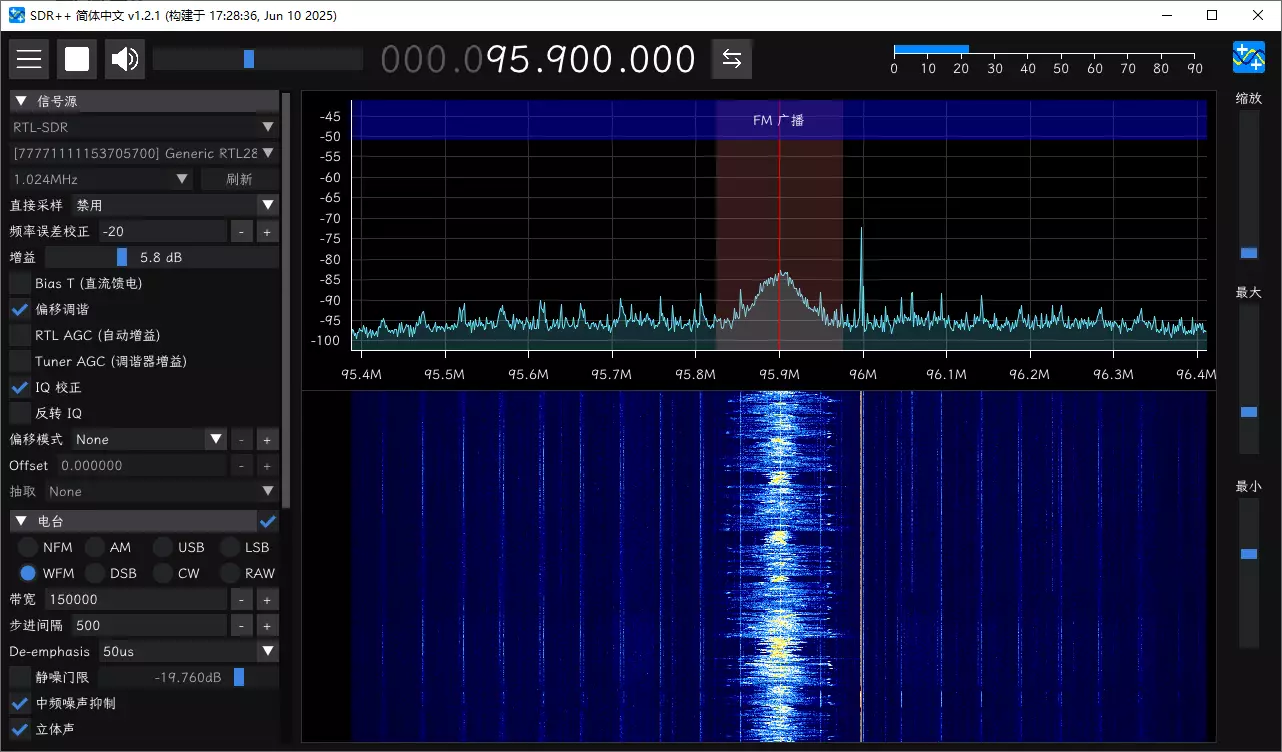Viewport: 1282px width, 752px height.
Task: Select the RAW demodulation mode
Action: pos(230,573)
